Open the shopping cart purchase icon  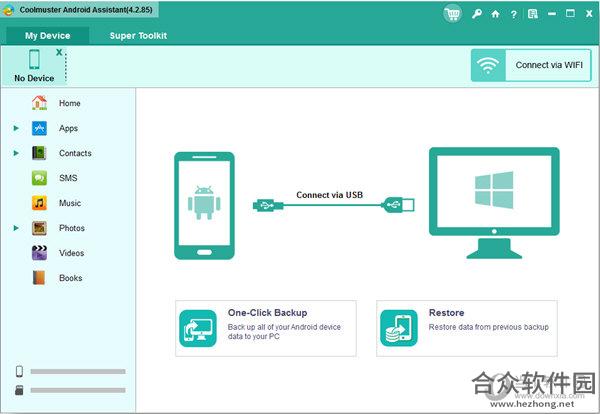(453, 14)
